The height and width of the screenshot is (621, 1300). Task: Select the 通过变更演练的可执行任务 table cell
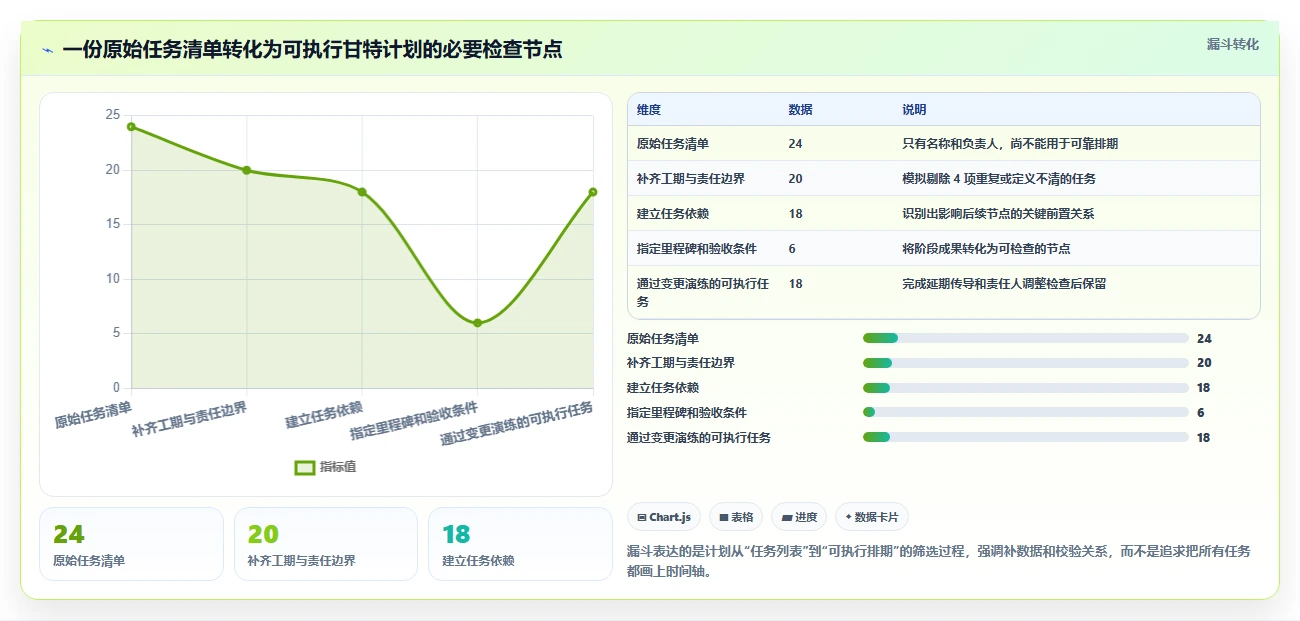(703, 292)
